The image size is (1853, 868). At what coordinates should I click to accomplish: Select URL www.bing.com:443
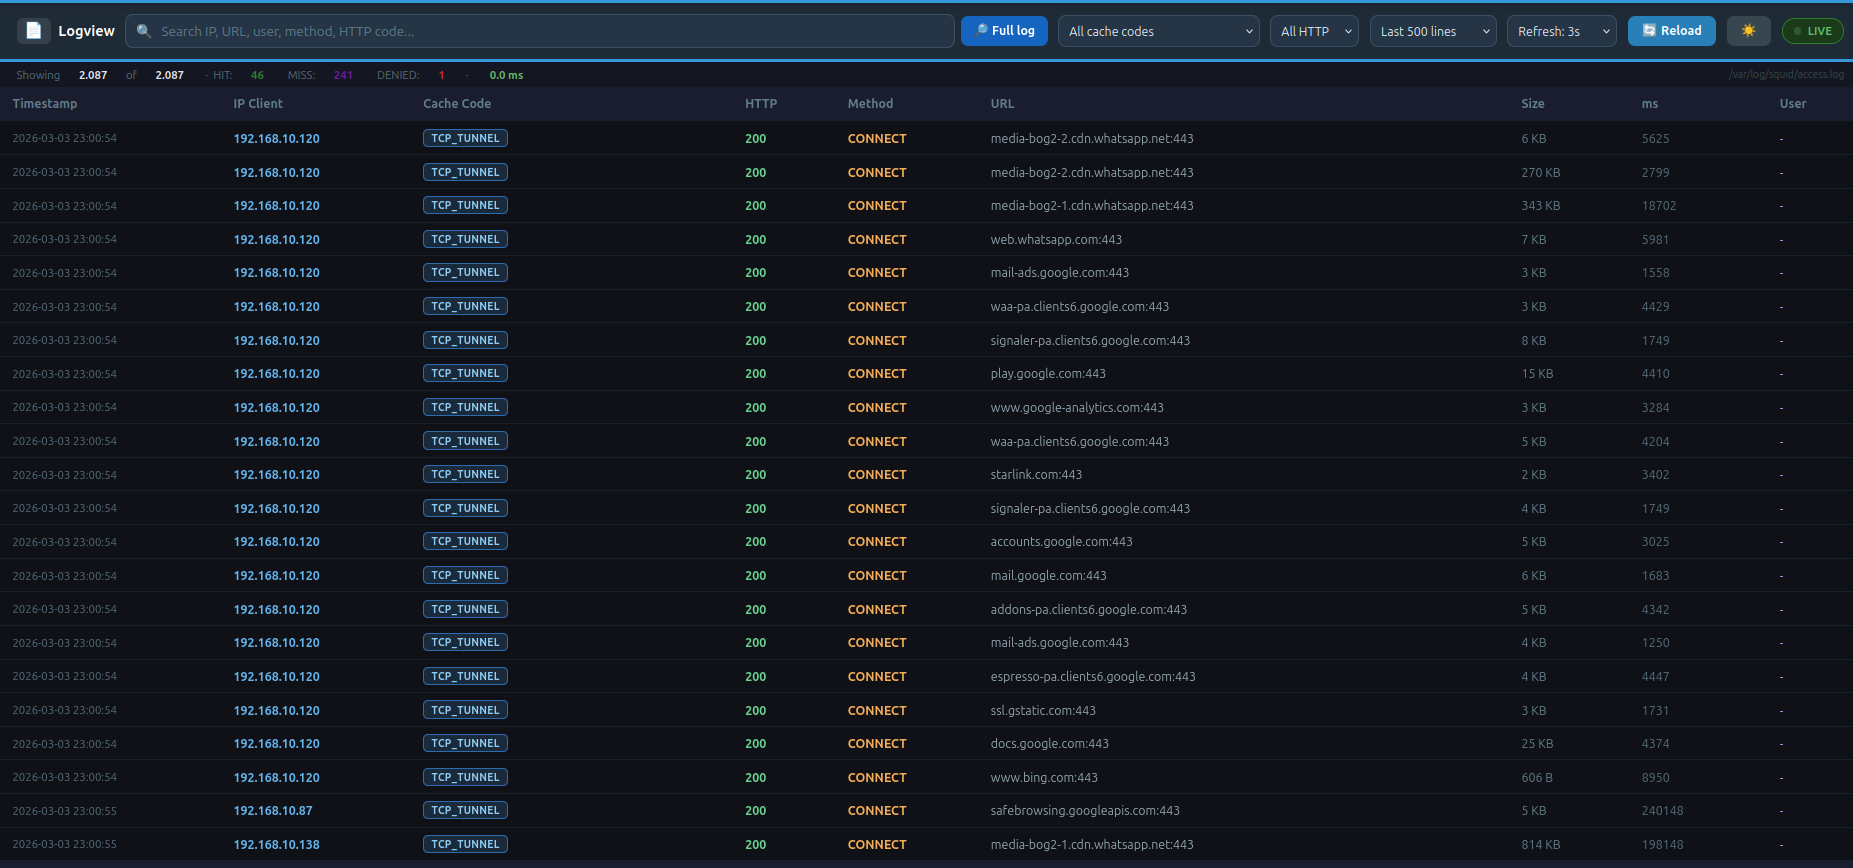point(1044,778)
